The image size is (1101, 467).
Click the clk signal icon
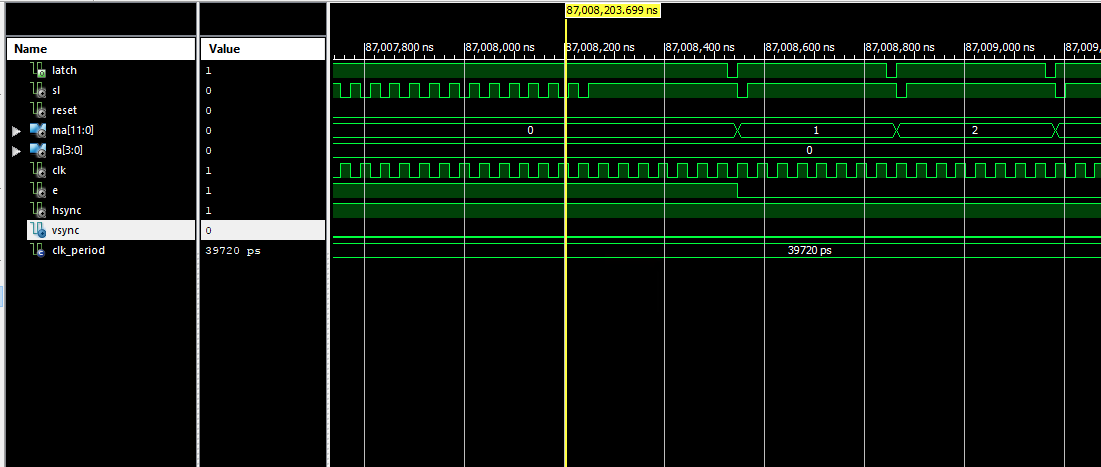tap(39, 171)
